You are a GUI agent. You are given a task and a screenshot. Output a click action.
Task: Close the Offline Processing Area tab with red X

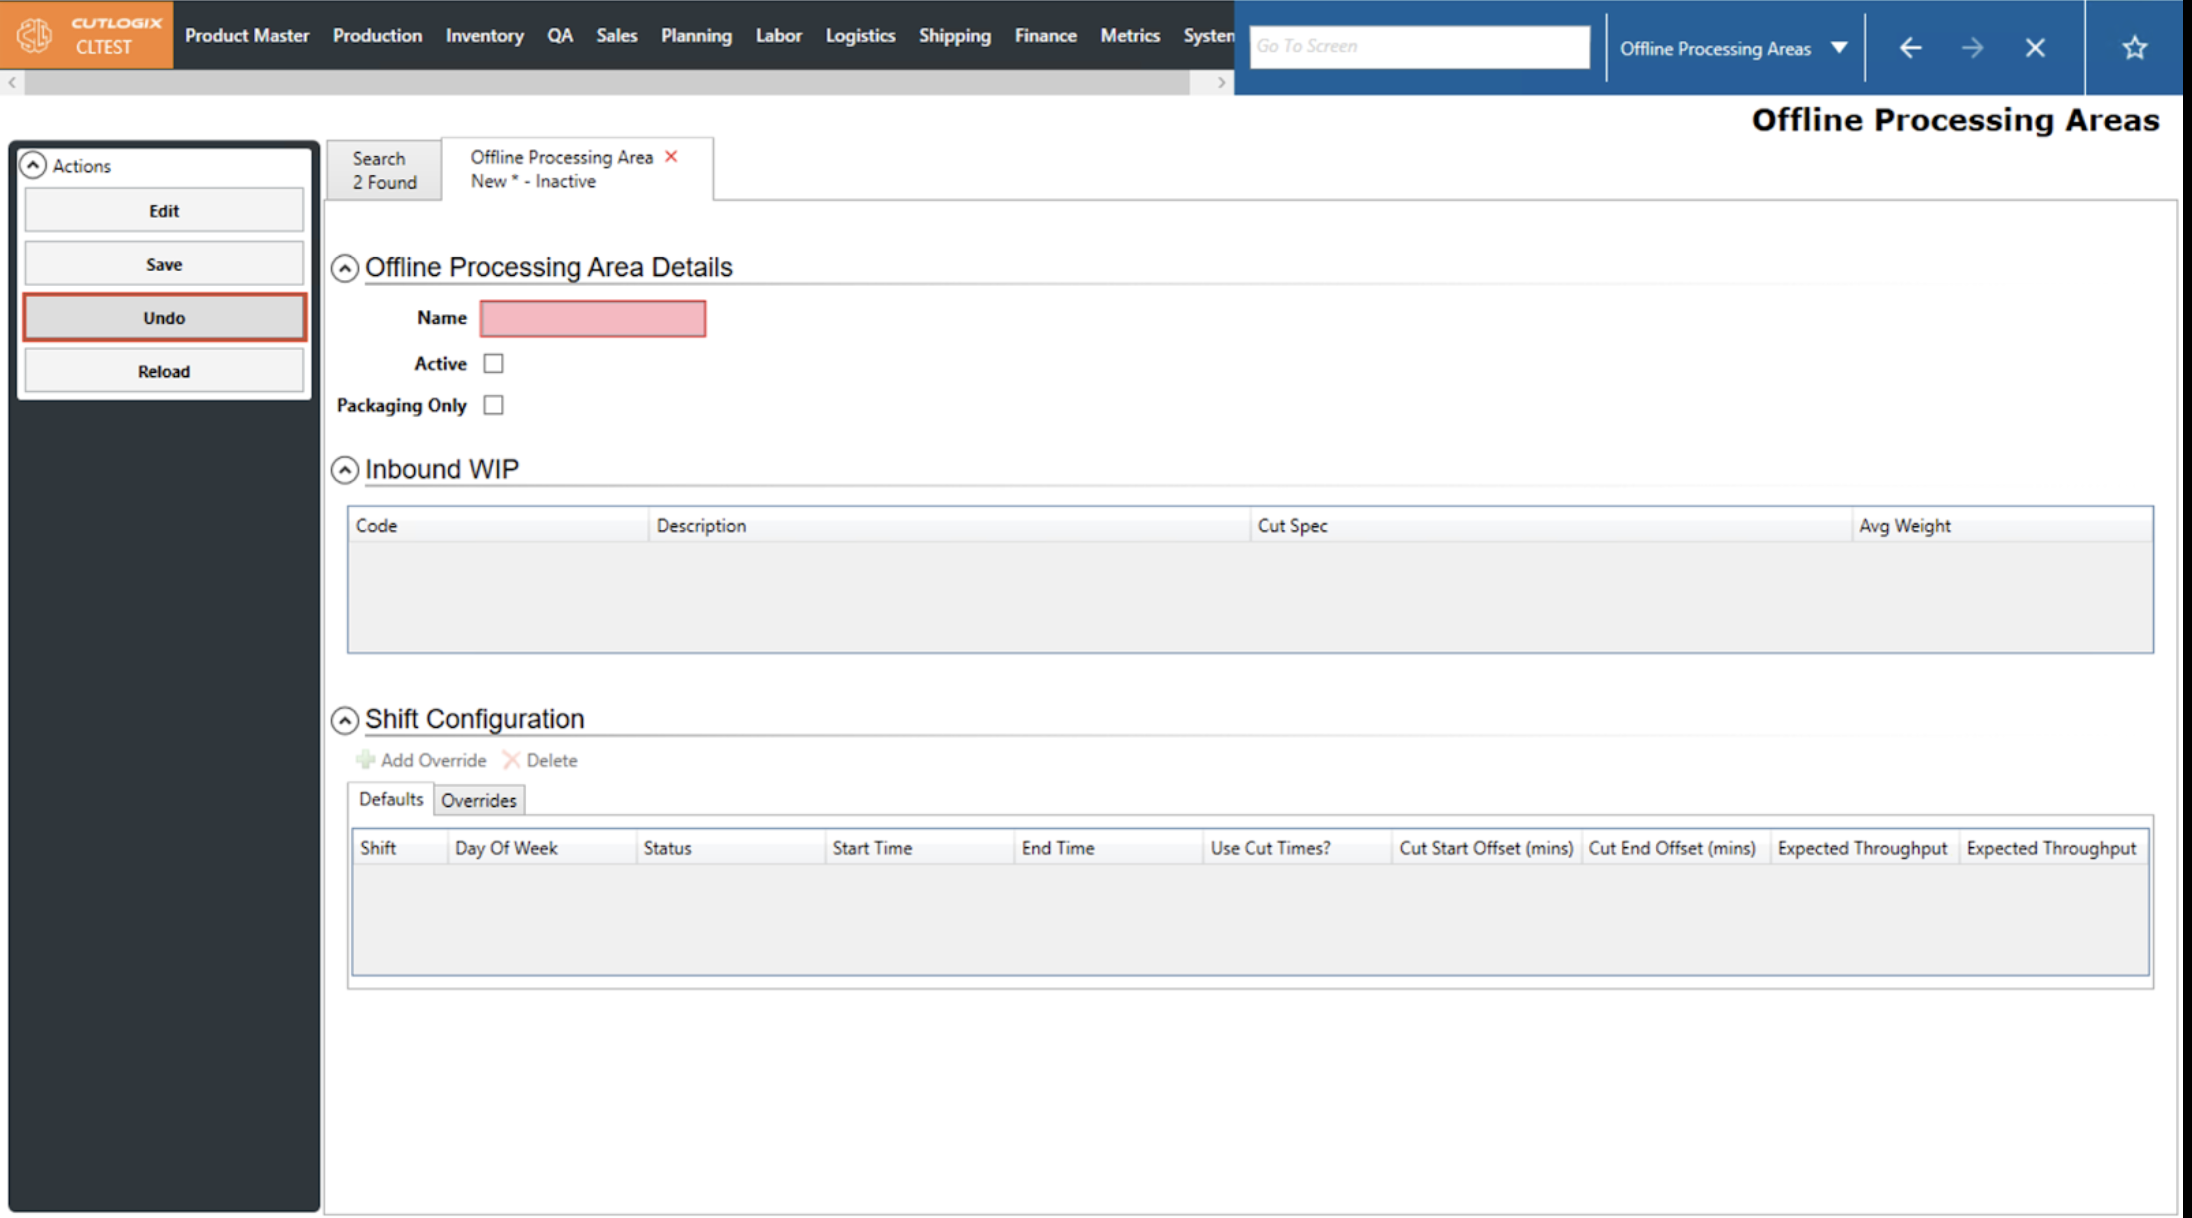pos(672,157)
